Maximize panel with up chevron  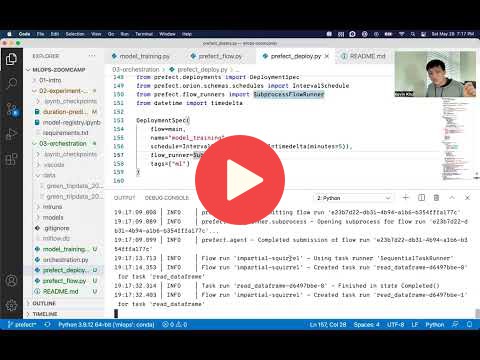click(x=452, y=198)
